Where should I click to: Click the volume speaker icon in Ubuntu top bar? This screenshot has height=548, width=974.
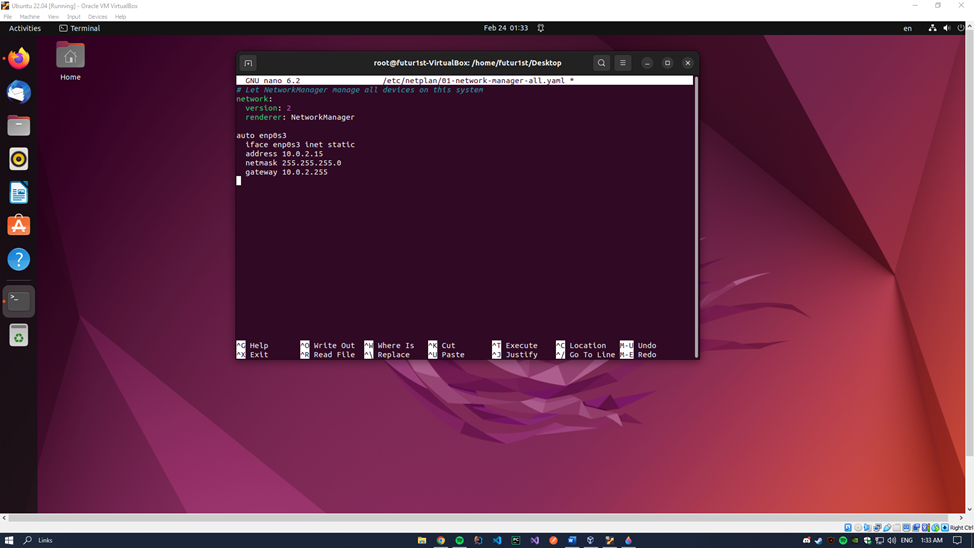pyautogui.click(x=947, y=28)
